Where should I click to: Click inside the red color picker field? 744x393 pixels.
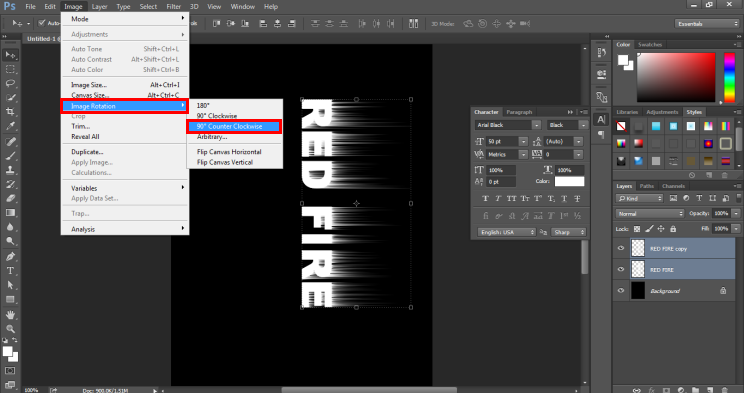tap(676, 77)
